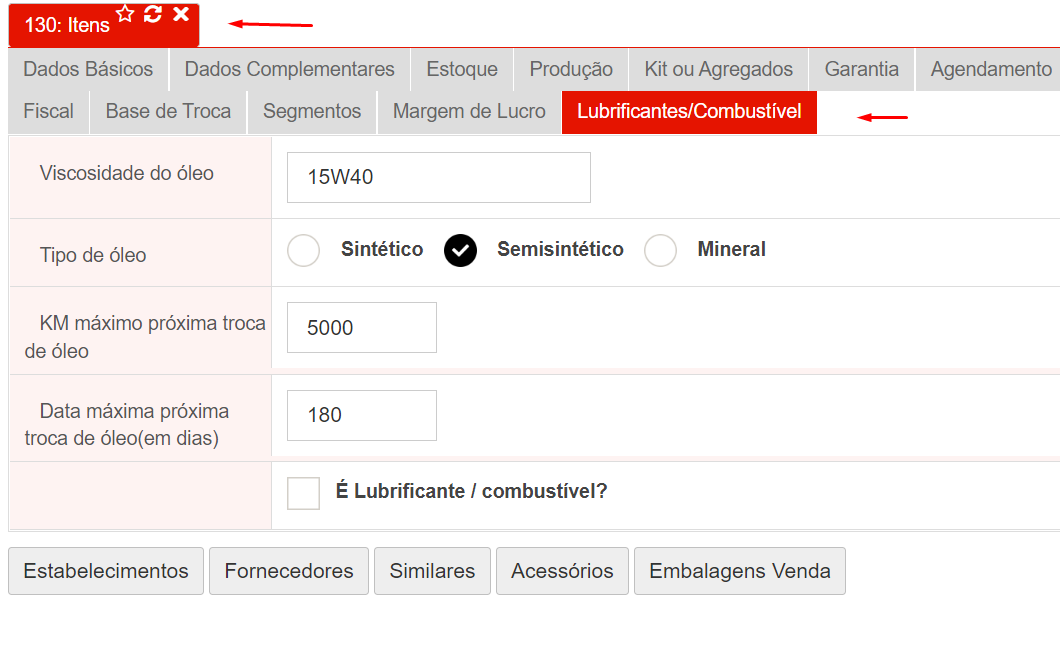Image resolution: width=1060 pixels, height=669 pixels.
Task: Open the Acessórios button
Action: pyautogui.click(x=562, y=571)
